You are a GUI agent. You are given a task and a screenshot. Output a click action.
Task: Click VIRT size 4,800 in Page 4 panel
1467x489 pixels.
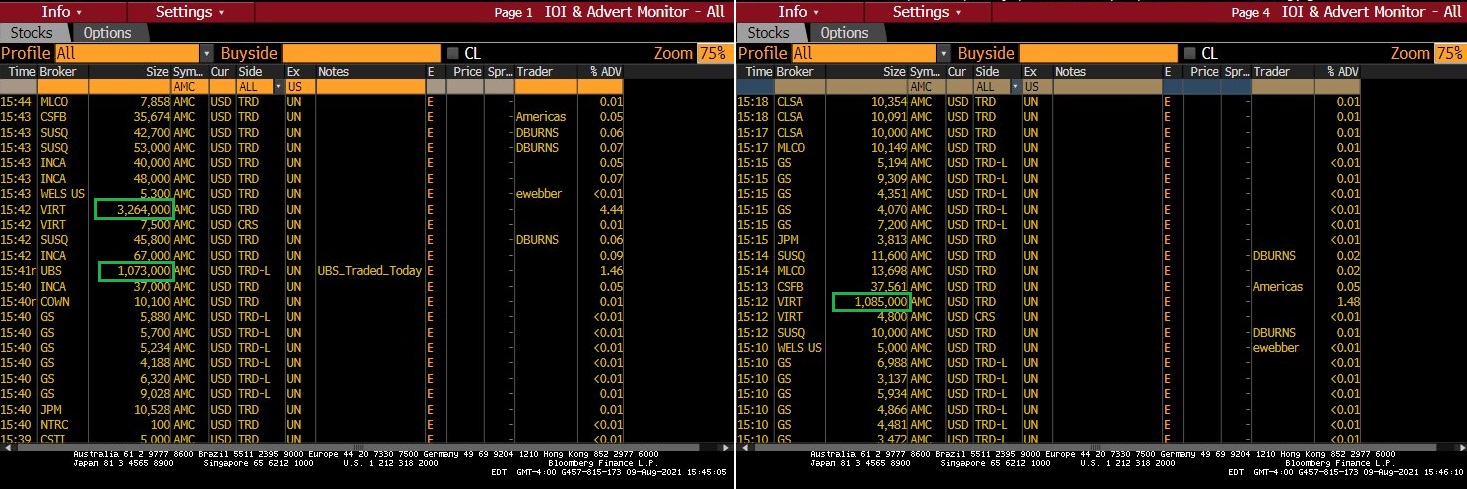pyautogui.click(x=889, y=317)
